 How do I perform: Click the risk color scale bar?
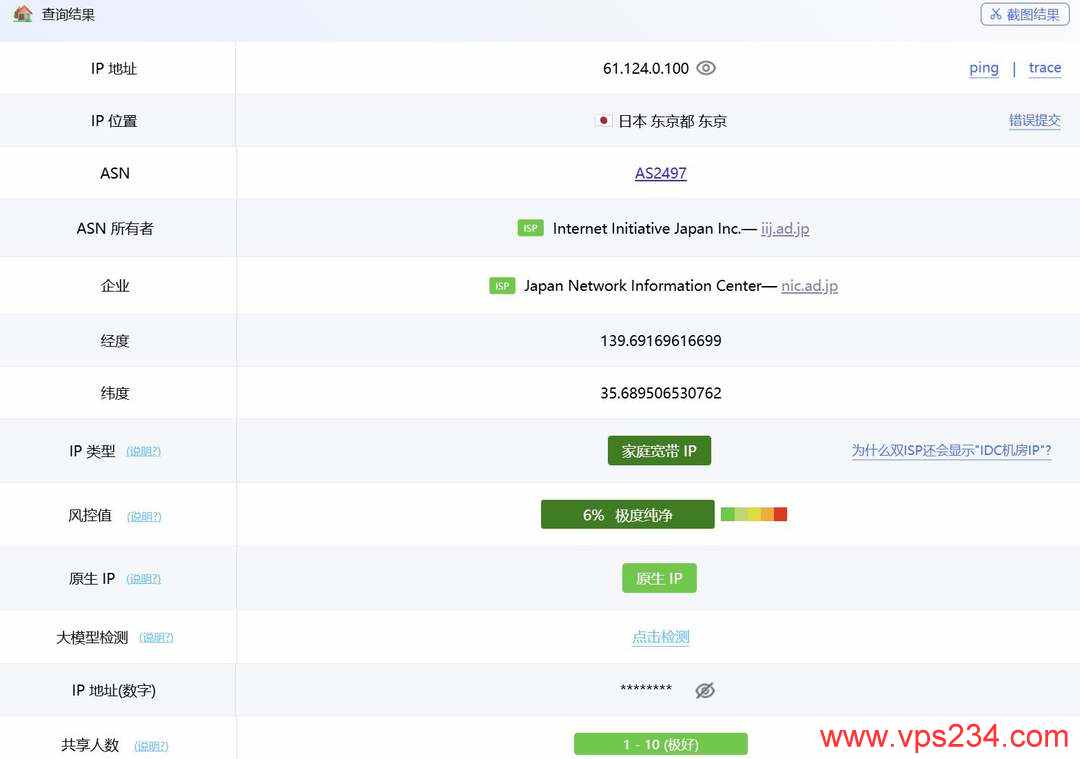point(754,514)
